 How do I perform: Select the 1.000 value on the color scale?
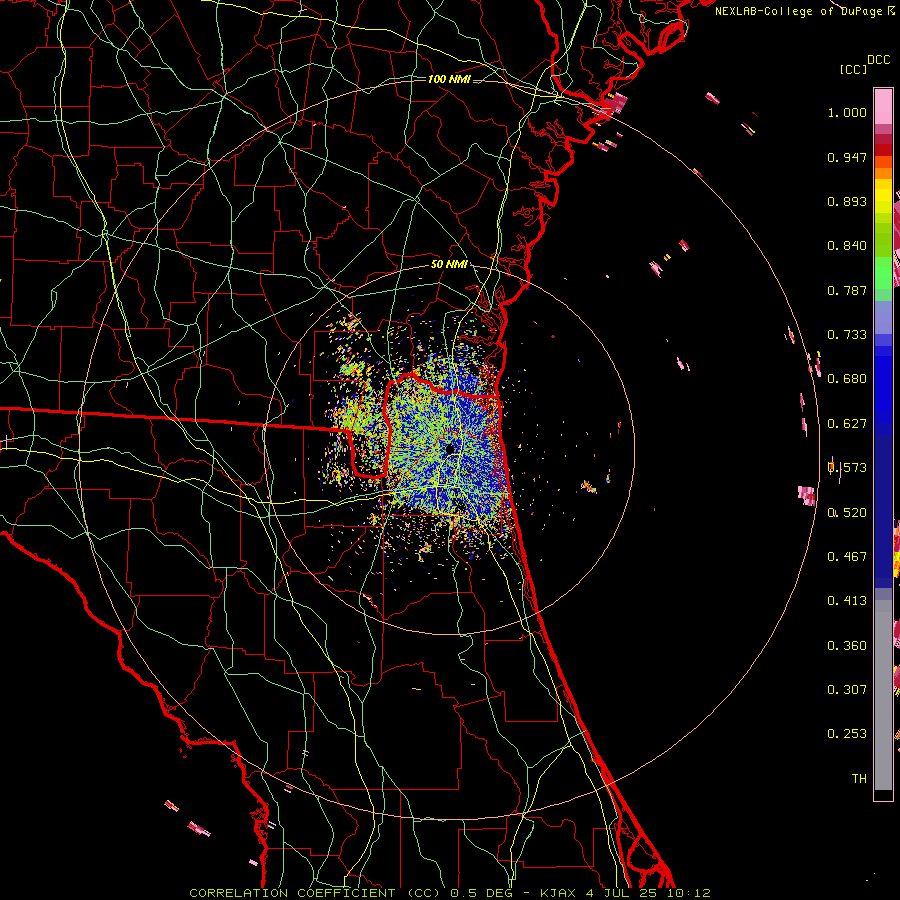847,112
